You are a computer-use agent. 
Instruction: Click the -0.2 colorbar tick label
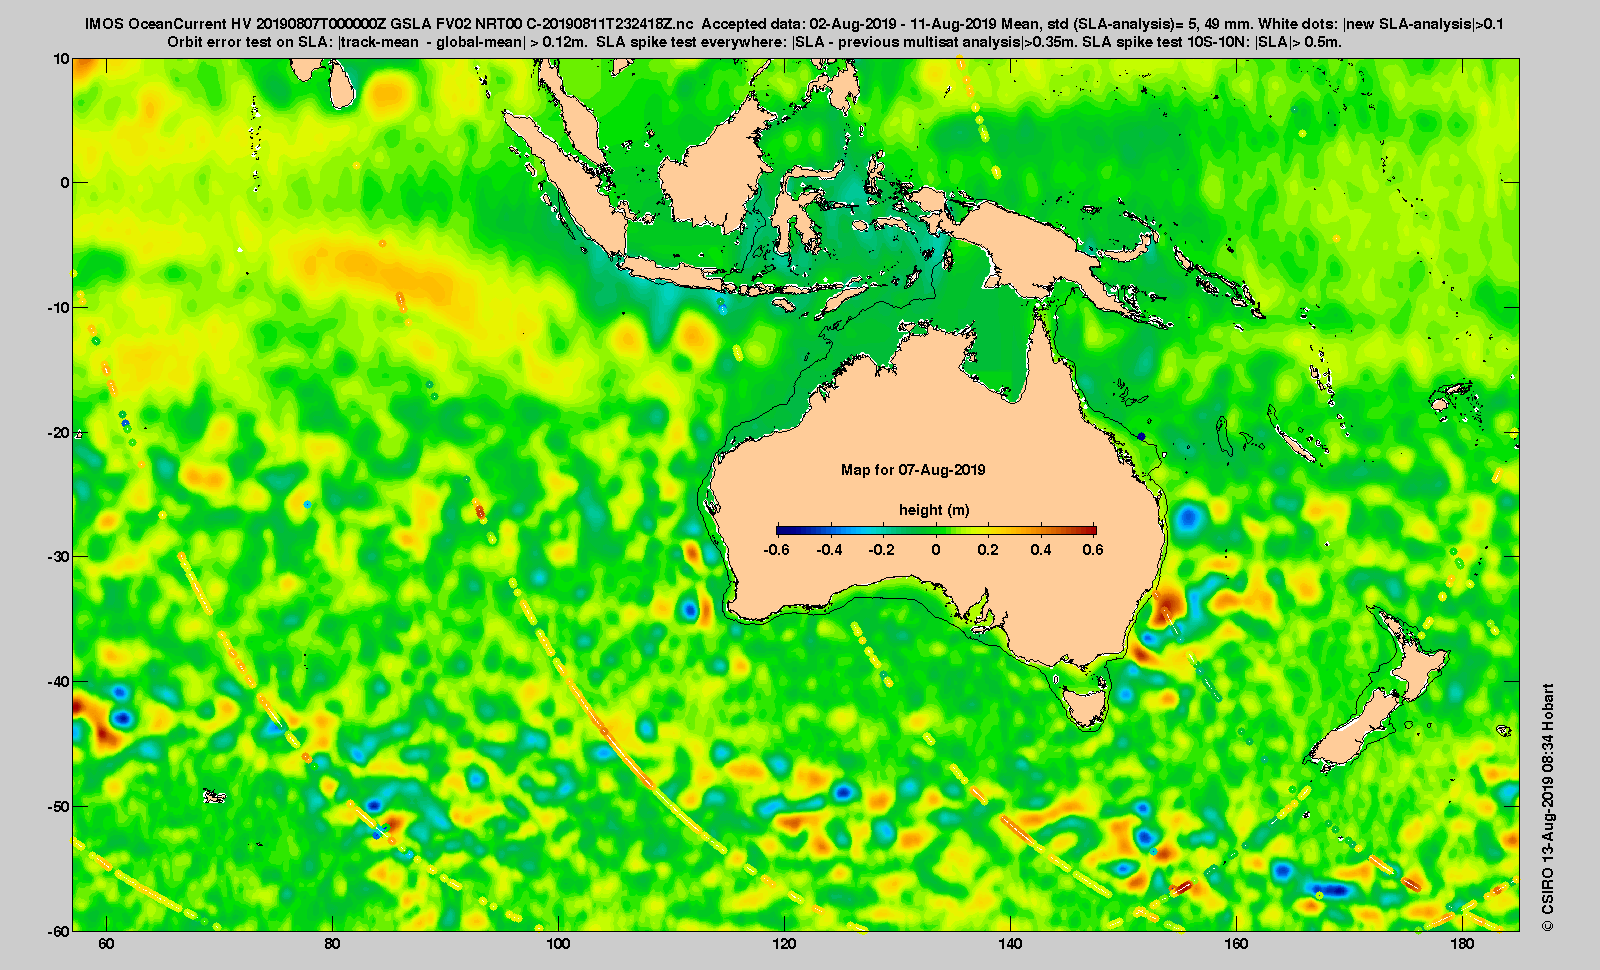tap(882, 550)
